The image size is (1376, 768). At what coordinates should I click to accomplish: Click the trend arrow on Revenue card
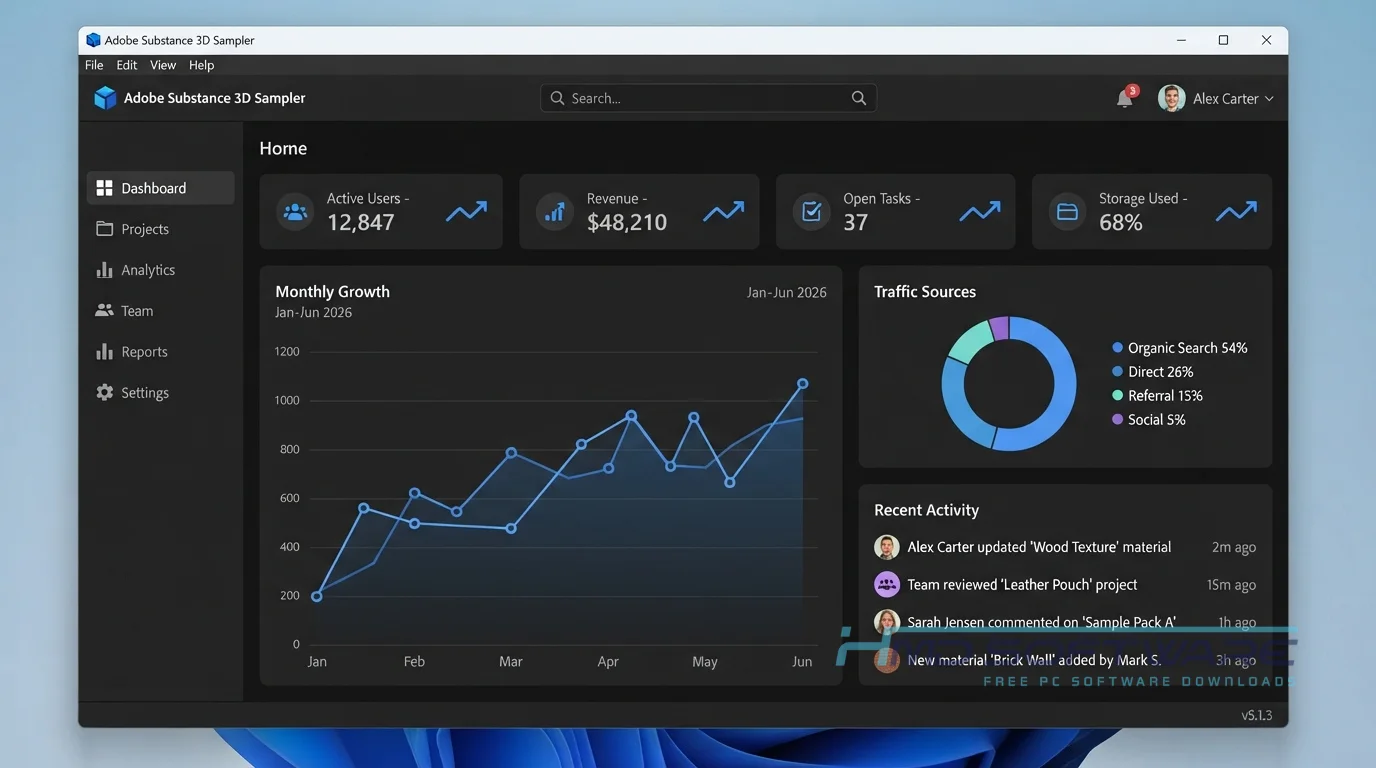click(x=724, y=212)
